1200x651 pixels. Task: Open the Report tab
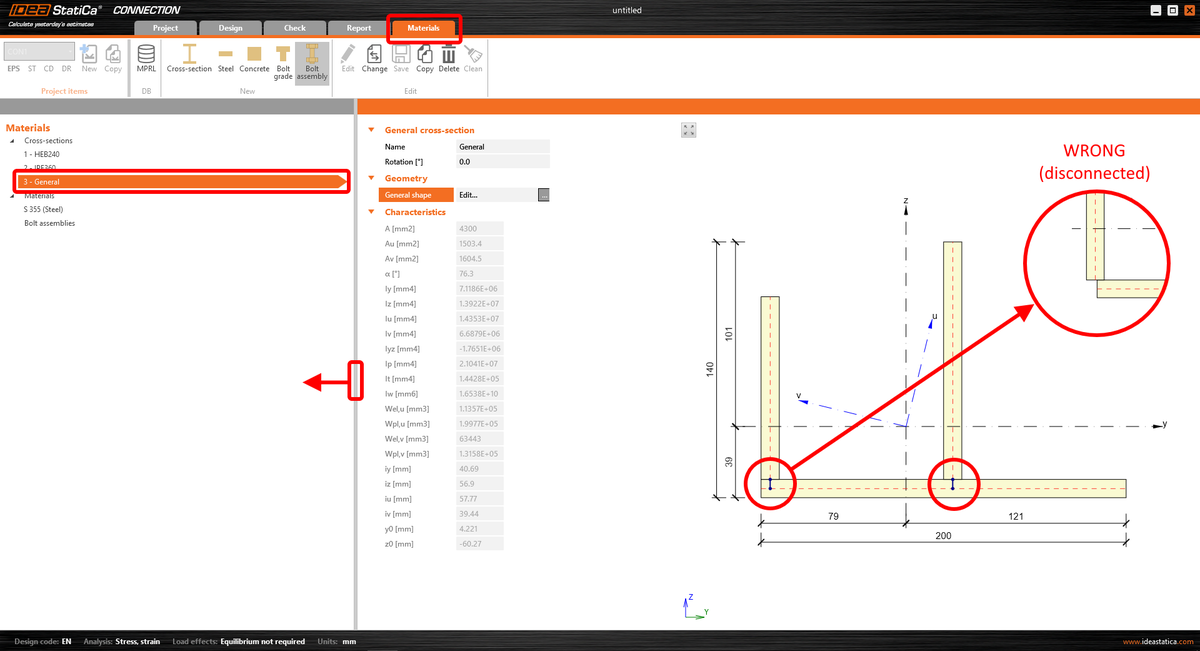[x=357, y=28]
